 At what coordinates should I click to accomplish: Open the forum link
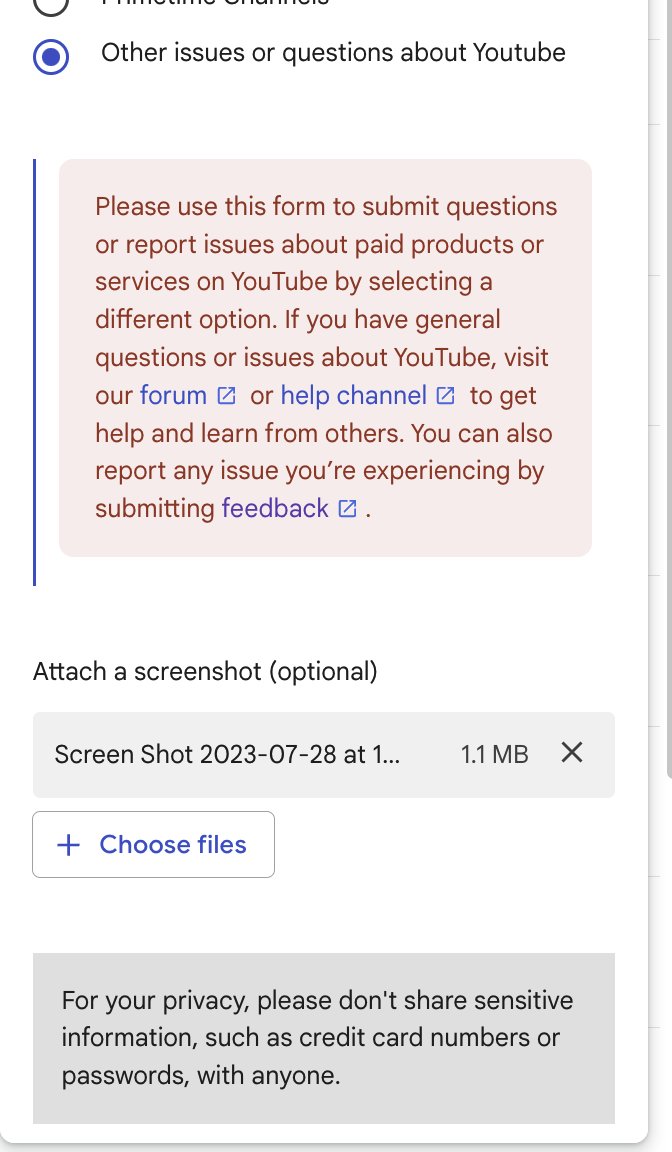click(173, 395)
